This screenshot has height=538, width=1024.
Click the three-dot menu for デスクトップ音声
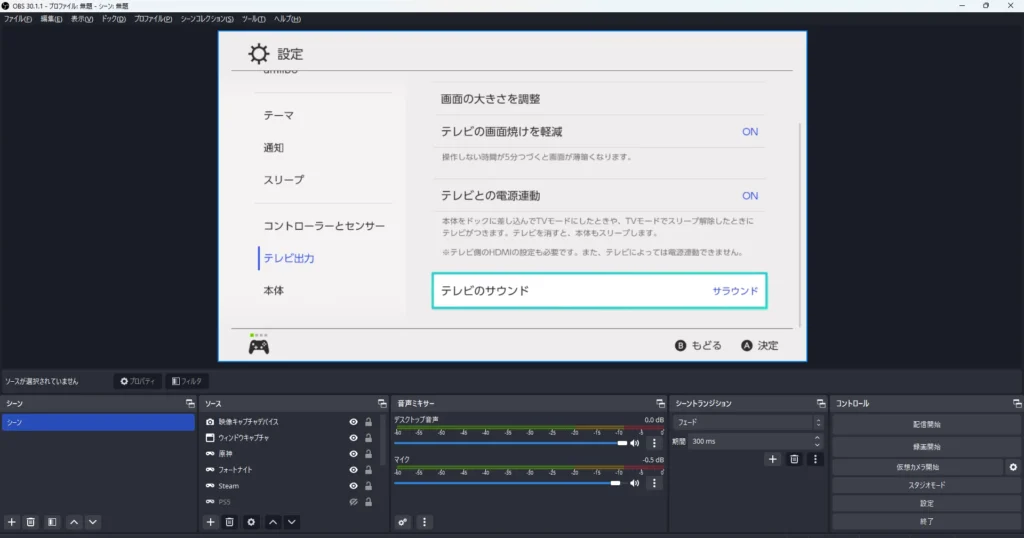pyautogui.click(x=654, y=443)
